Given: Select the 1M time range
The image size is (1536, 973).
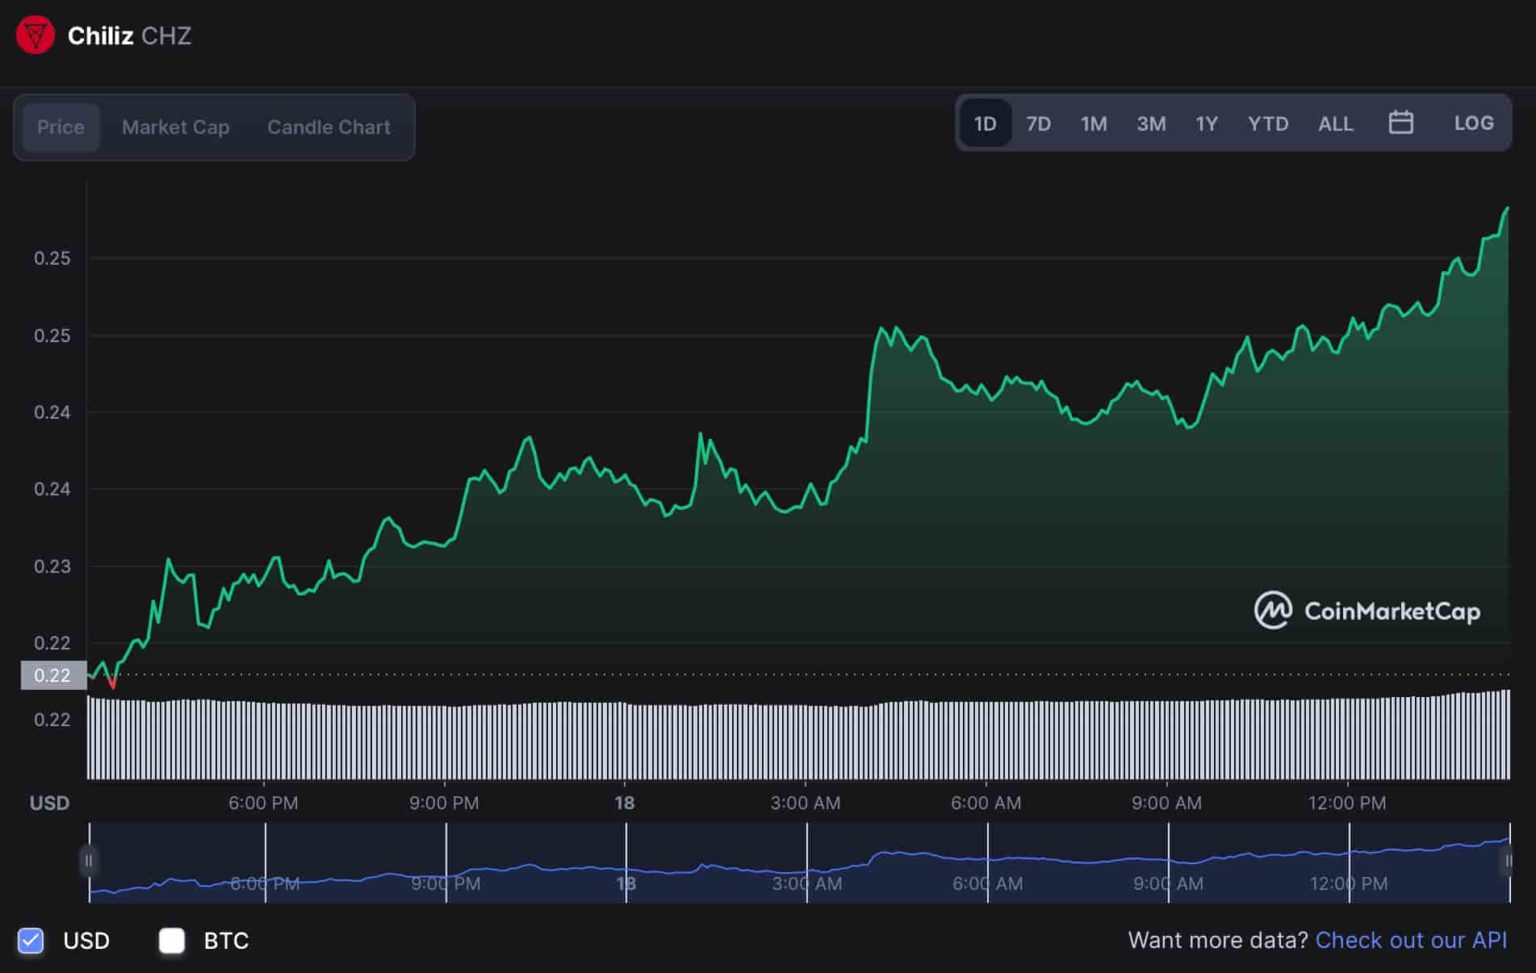Looking at the screenshot, I should click(x=1093, y=123).
